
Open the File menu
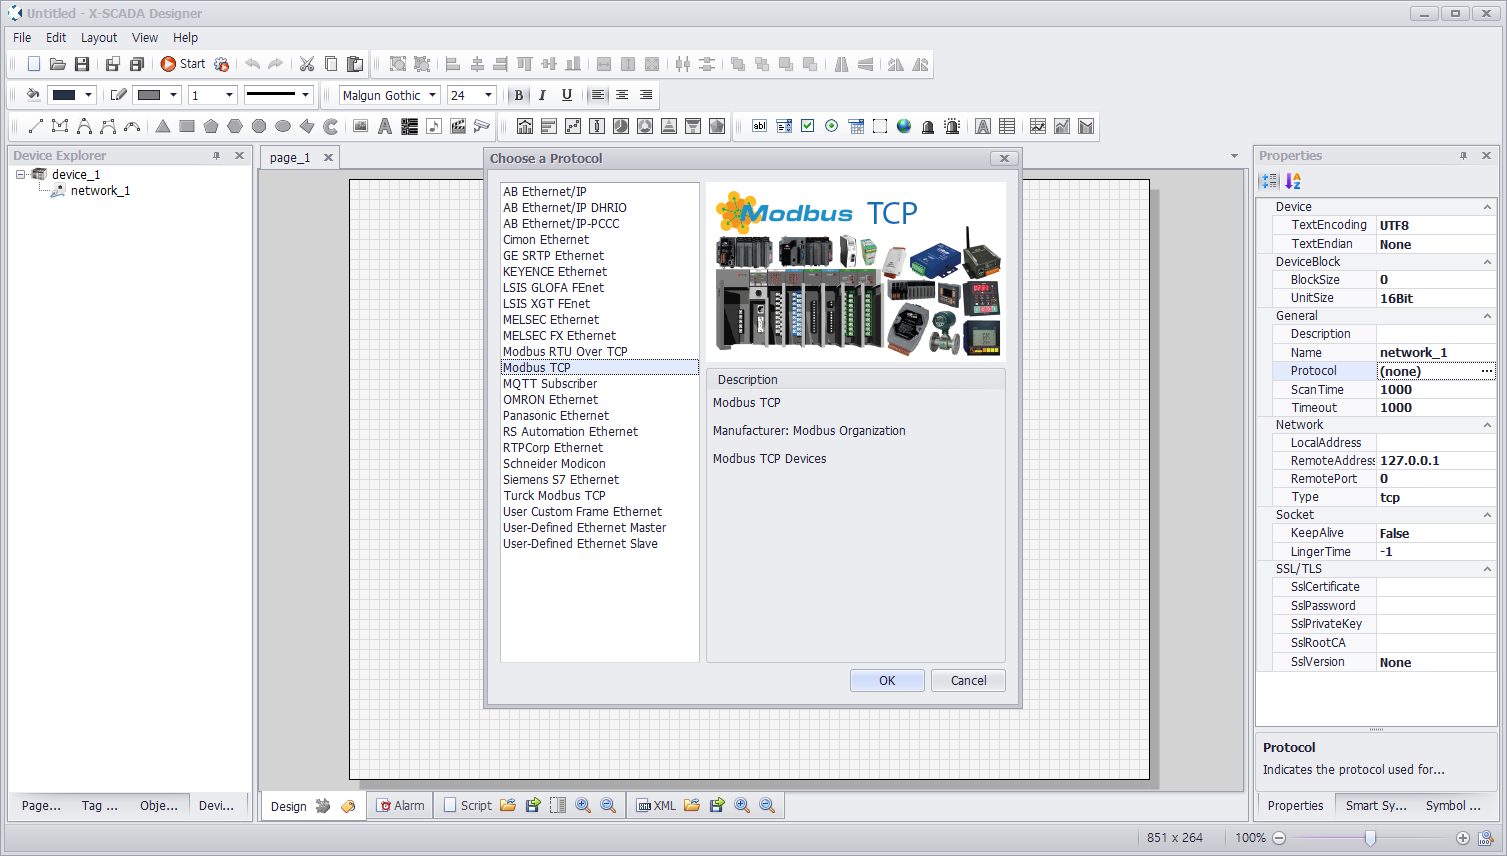[x=22, y=37]
